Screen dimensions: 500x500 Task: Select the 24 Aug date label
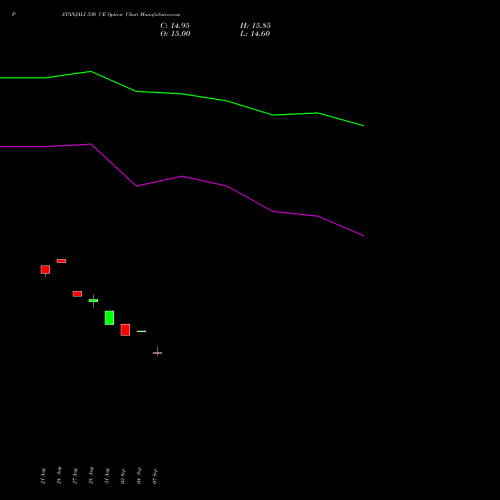click(x=59, y=475)
